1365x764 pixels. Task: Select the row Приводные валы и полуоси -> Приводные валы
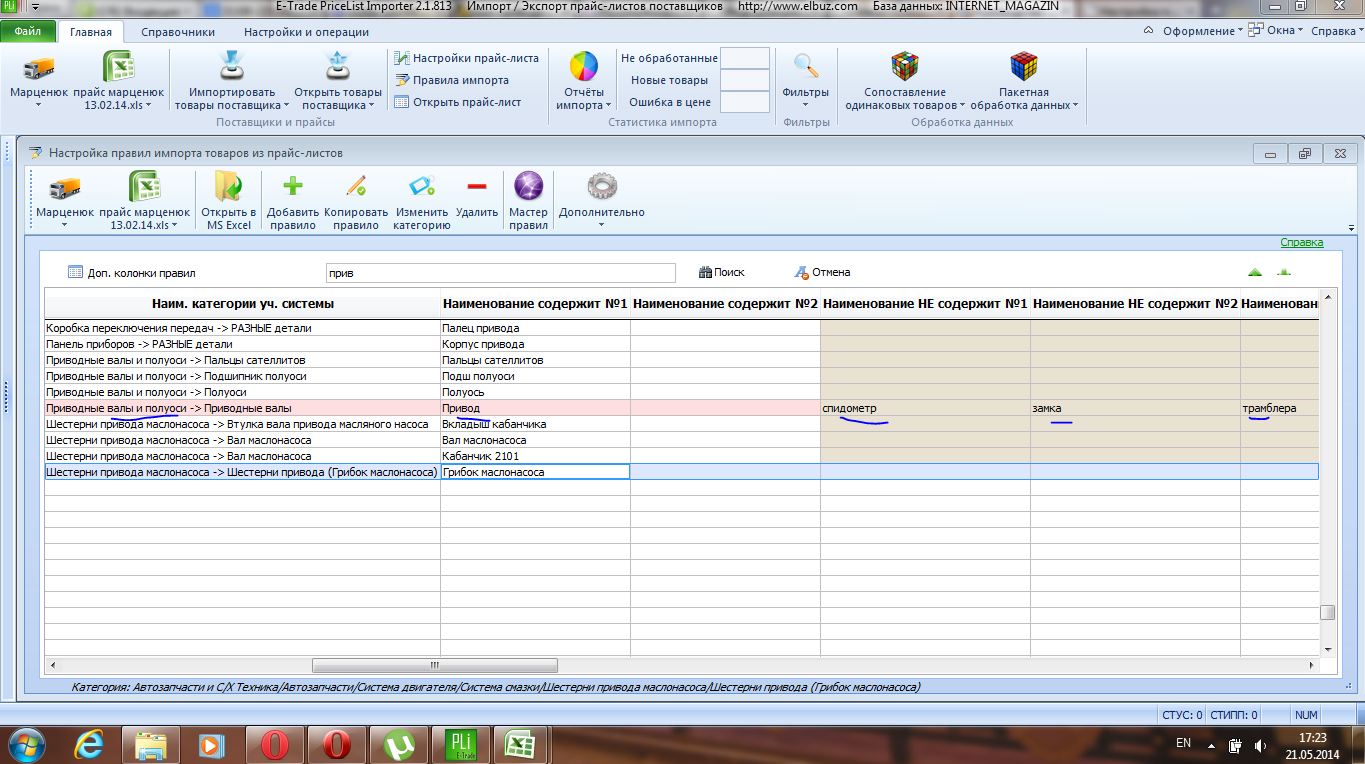click(681, 408)
